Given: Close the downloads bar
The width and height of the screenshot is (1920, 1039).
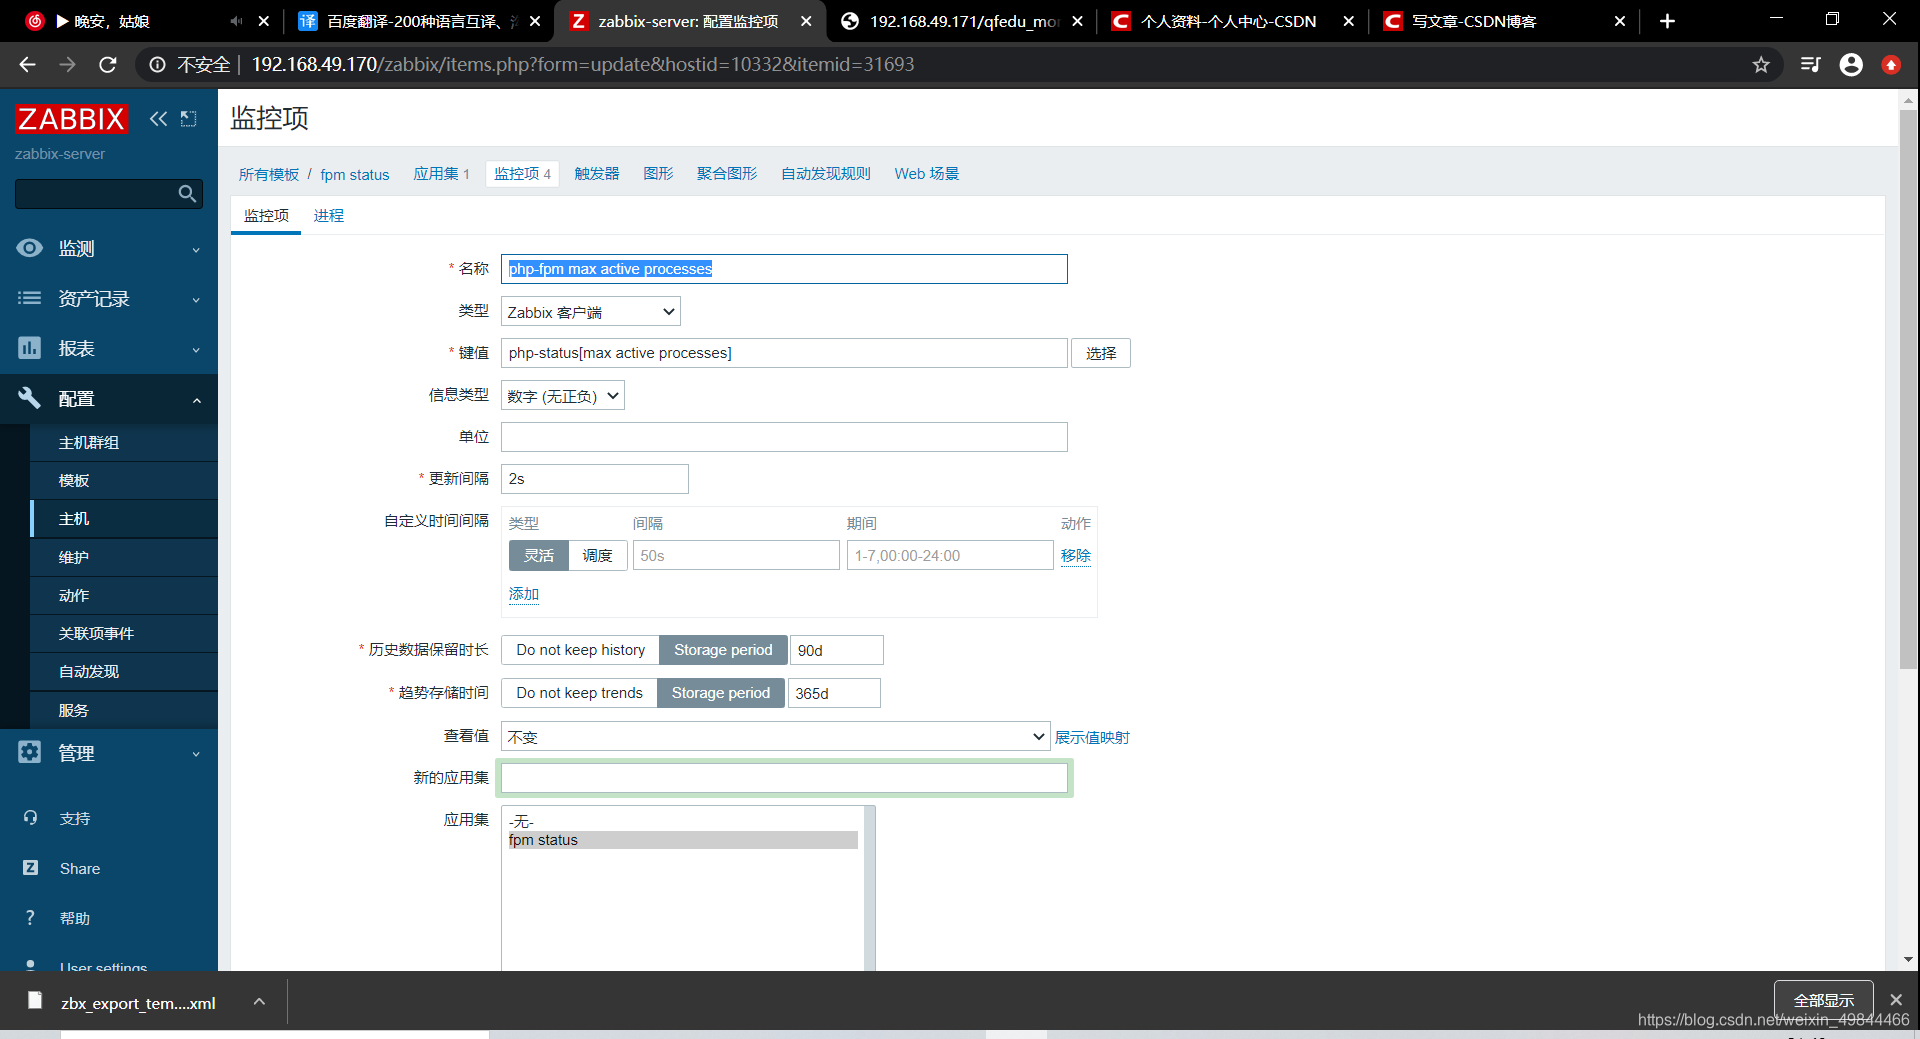Looking at the screenshot, I should [1896, 1000].
